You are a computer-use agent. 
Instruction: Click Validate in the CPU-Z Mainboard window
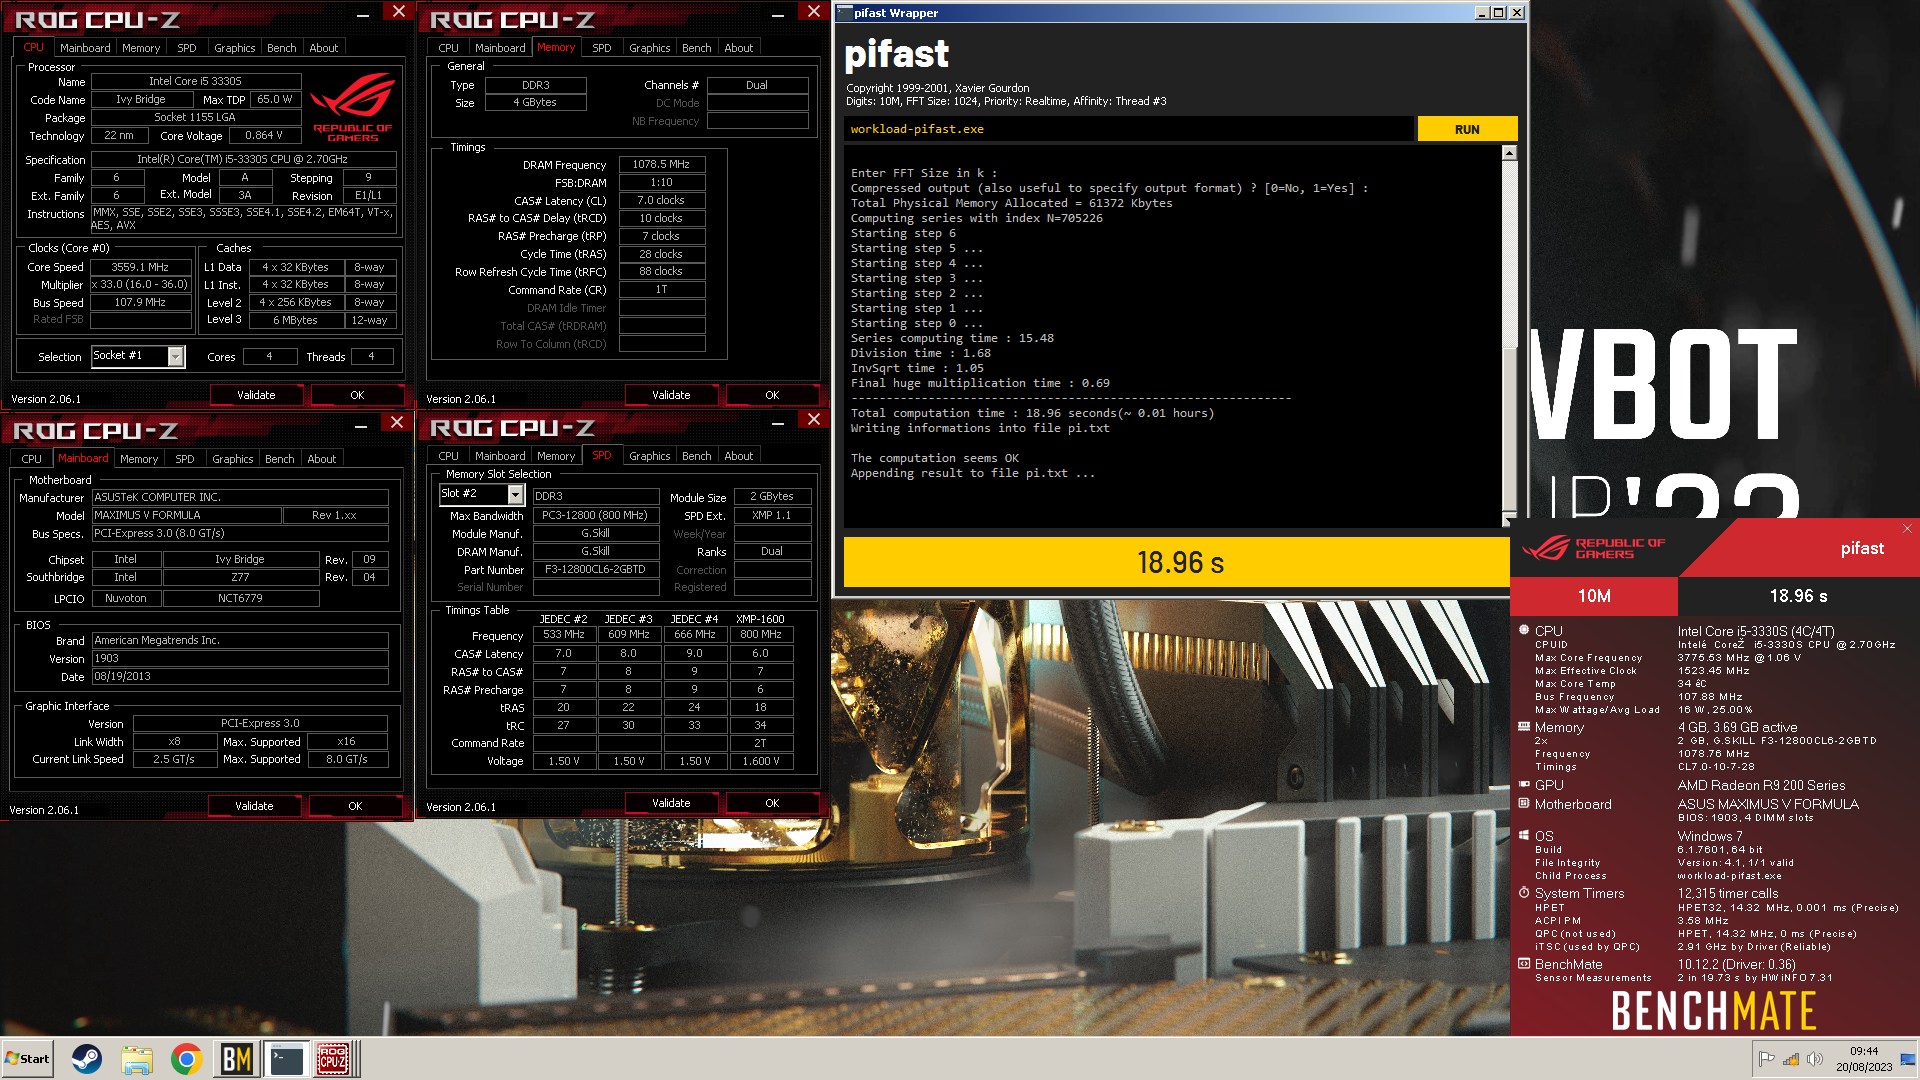(x=254, y=806)
